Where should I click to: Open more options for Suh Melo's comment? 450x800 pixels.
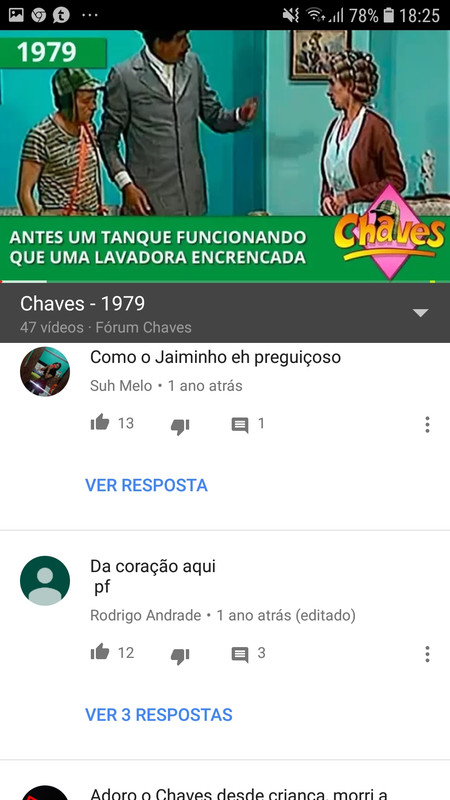pos(427,424)
